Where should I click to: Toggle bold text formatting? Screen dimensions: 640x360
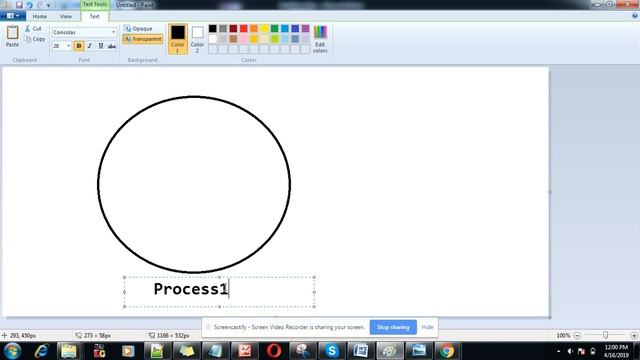pos(79,46)
